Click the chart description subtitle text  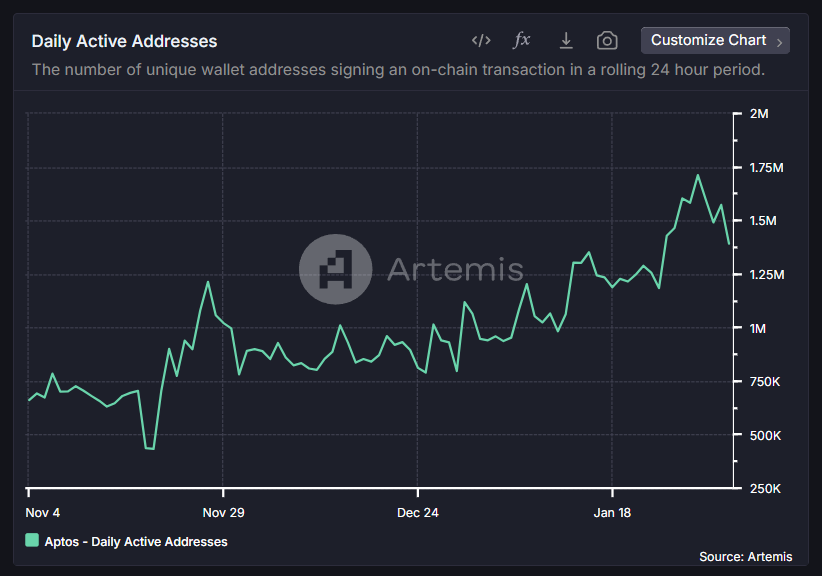pos(398,70)
